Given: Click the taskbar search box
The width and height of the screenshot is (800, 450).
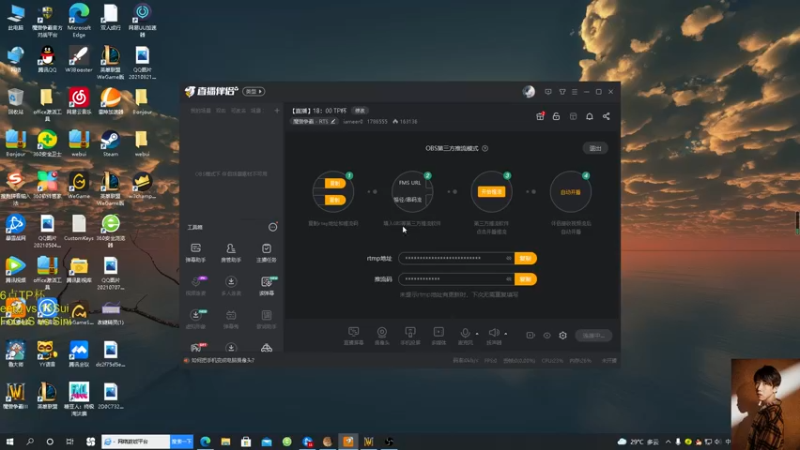Looking at the screenshot, I should [136, 441].
